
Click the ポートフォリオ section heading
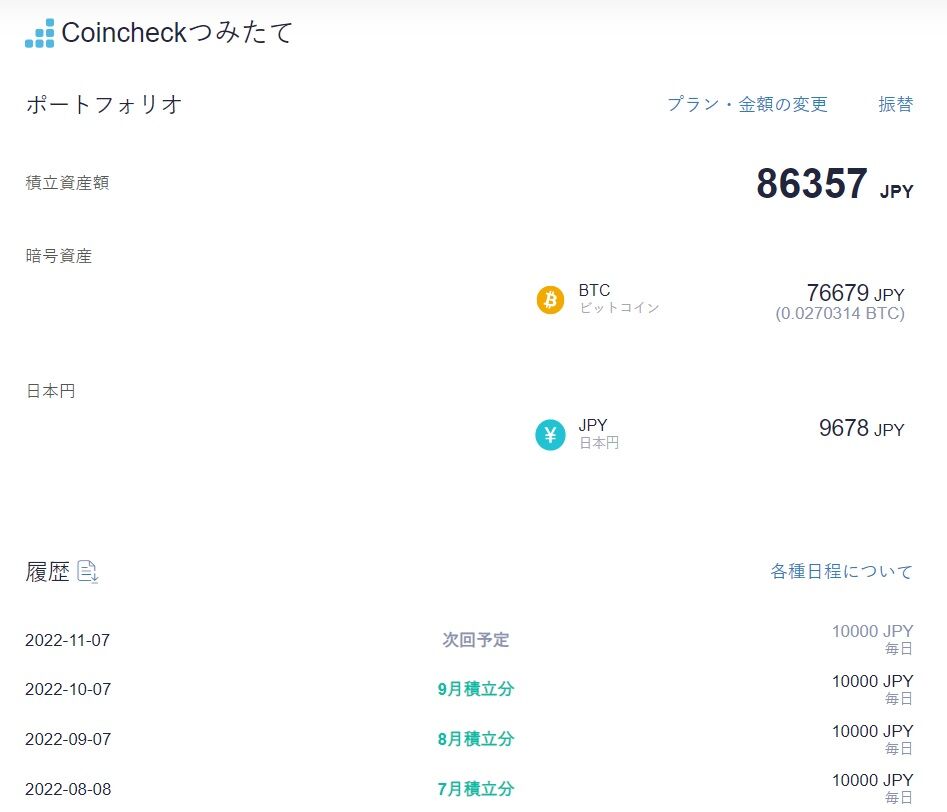(x=104, y=104)
